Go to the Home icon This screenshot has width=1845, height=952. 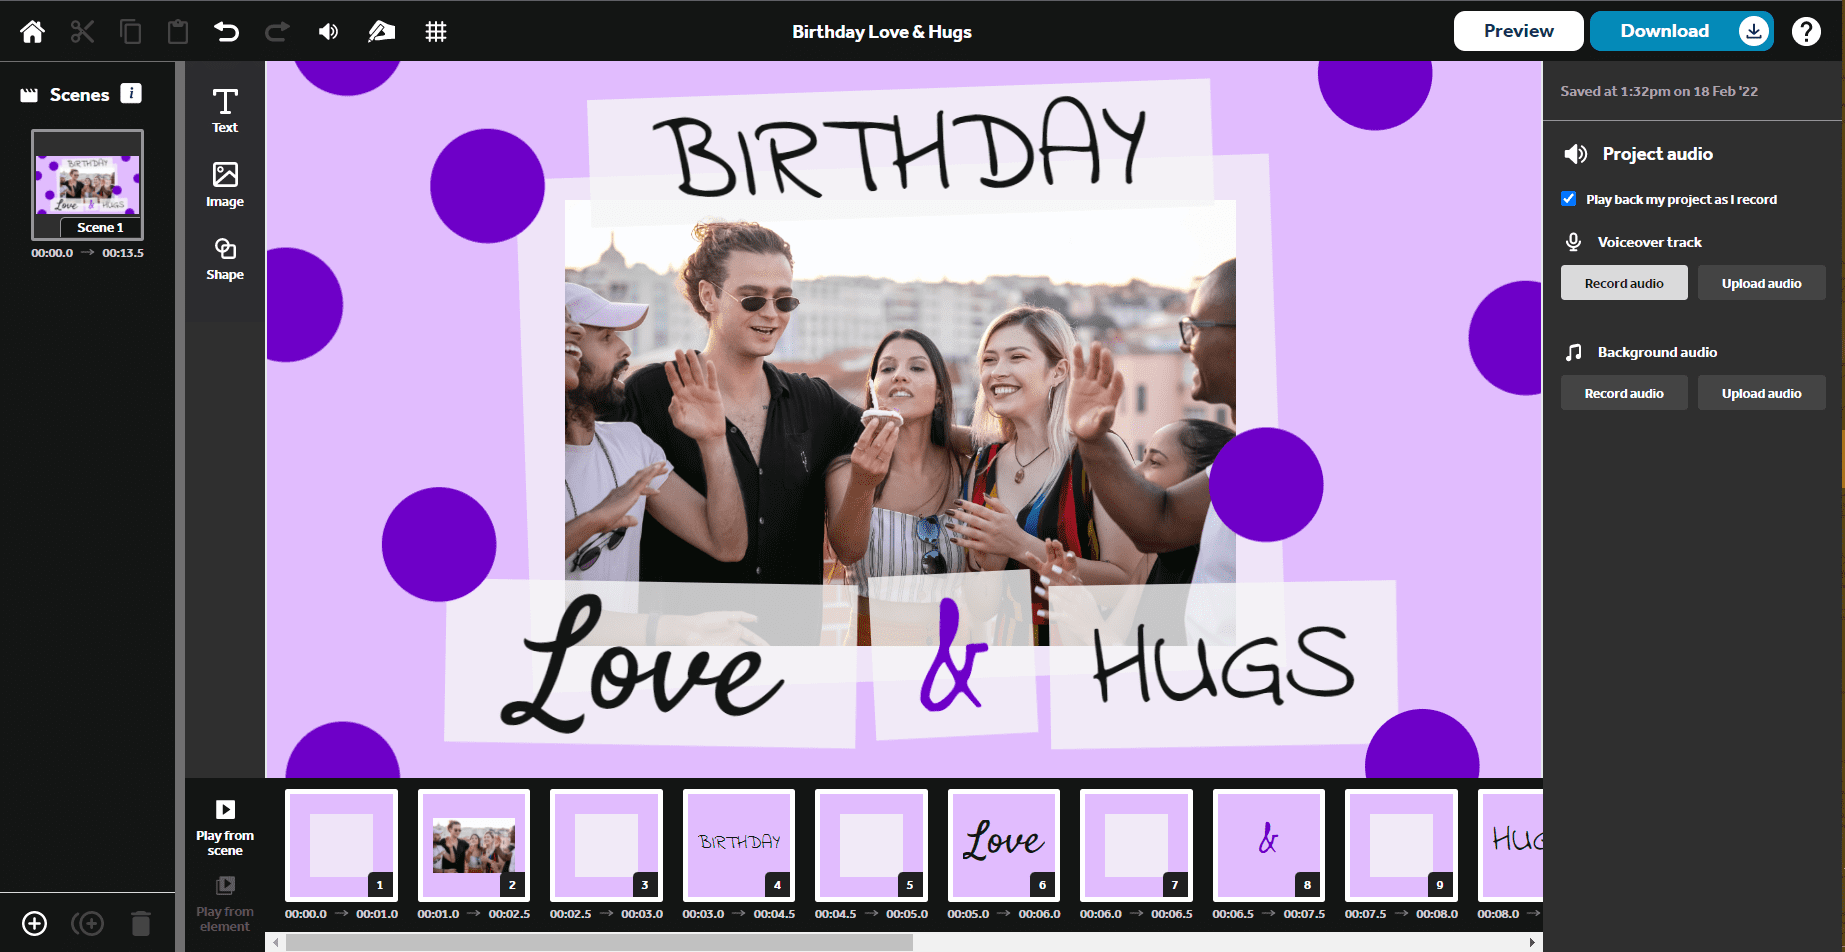32,32
